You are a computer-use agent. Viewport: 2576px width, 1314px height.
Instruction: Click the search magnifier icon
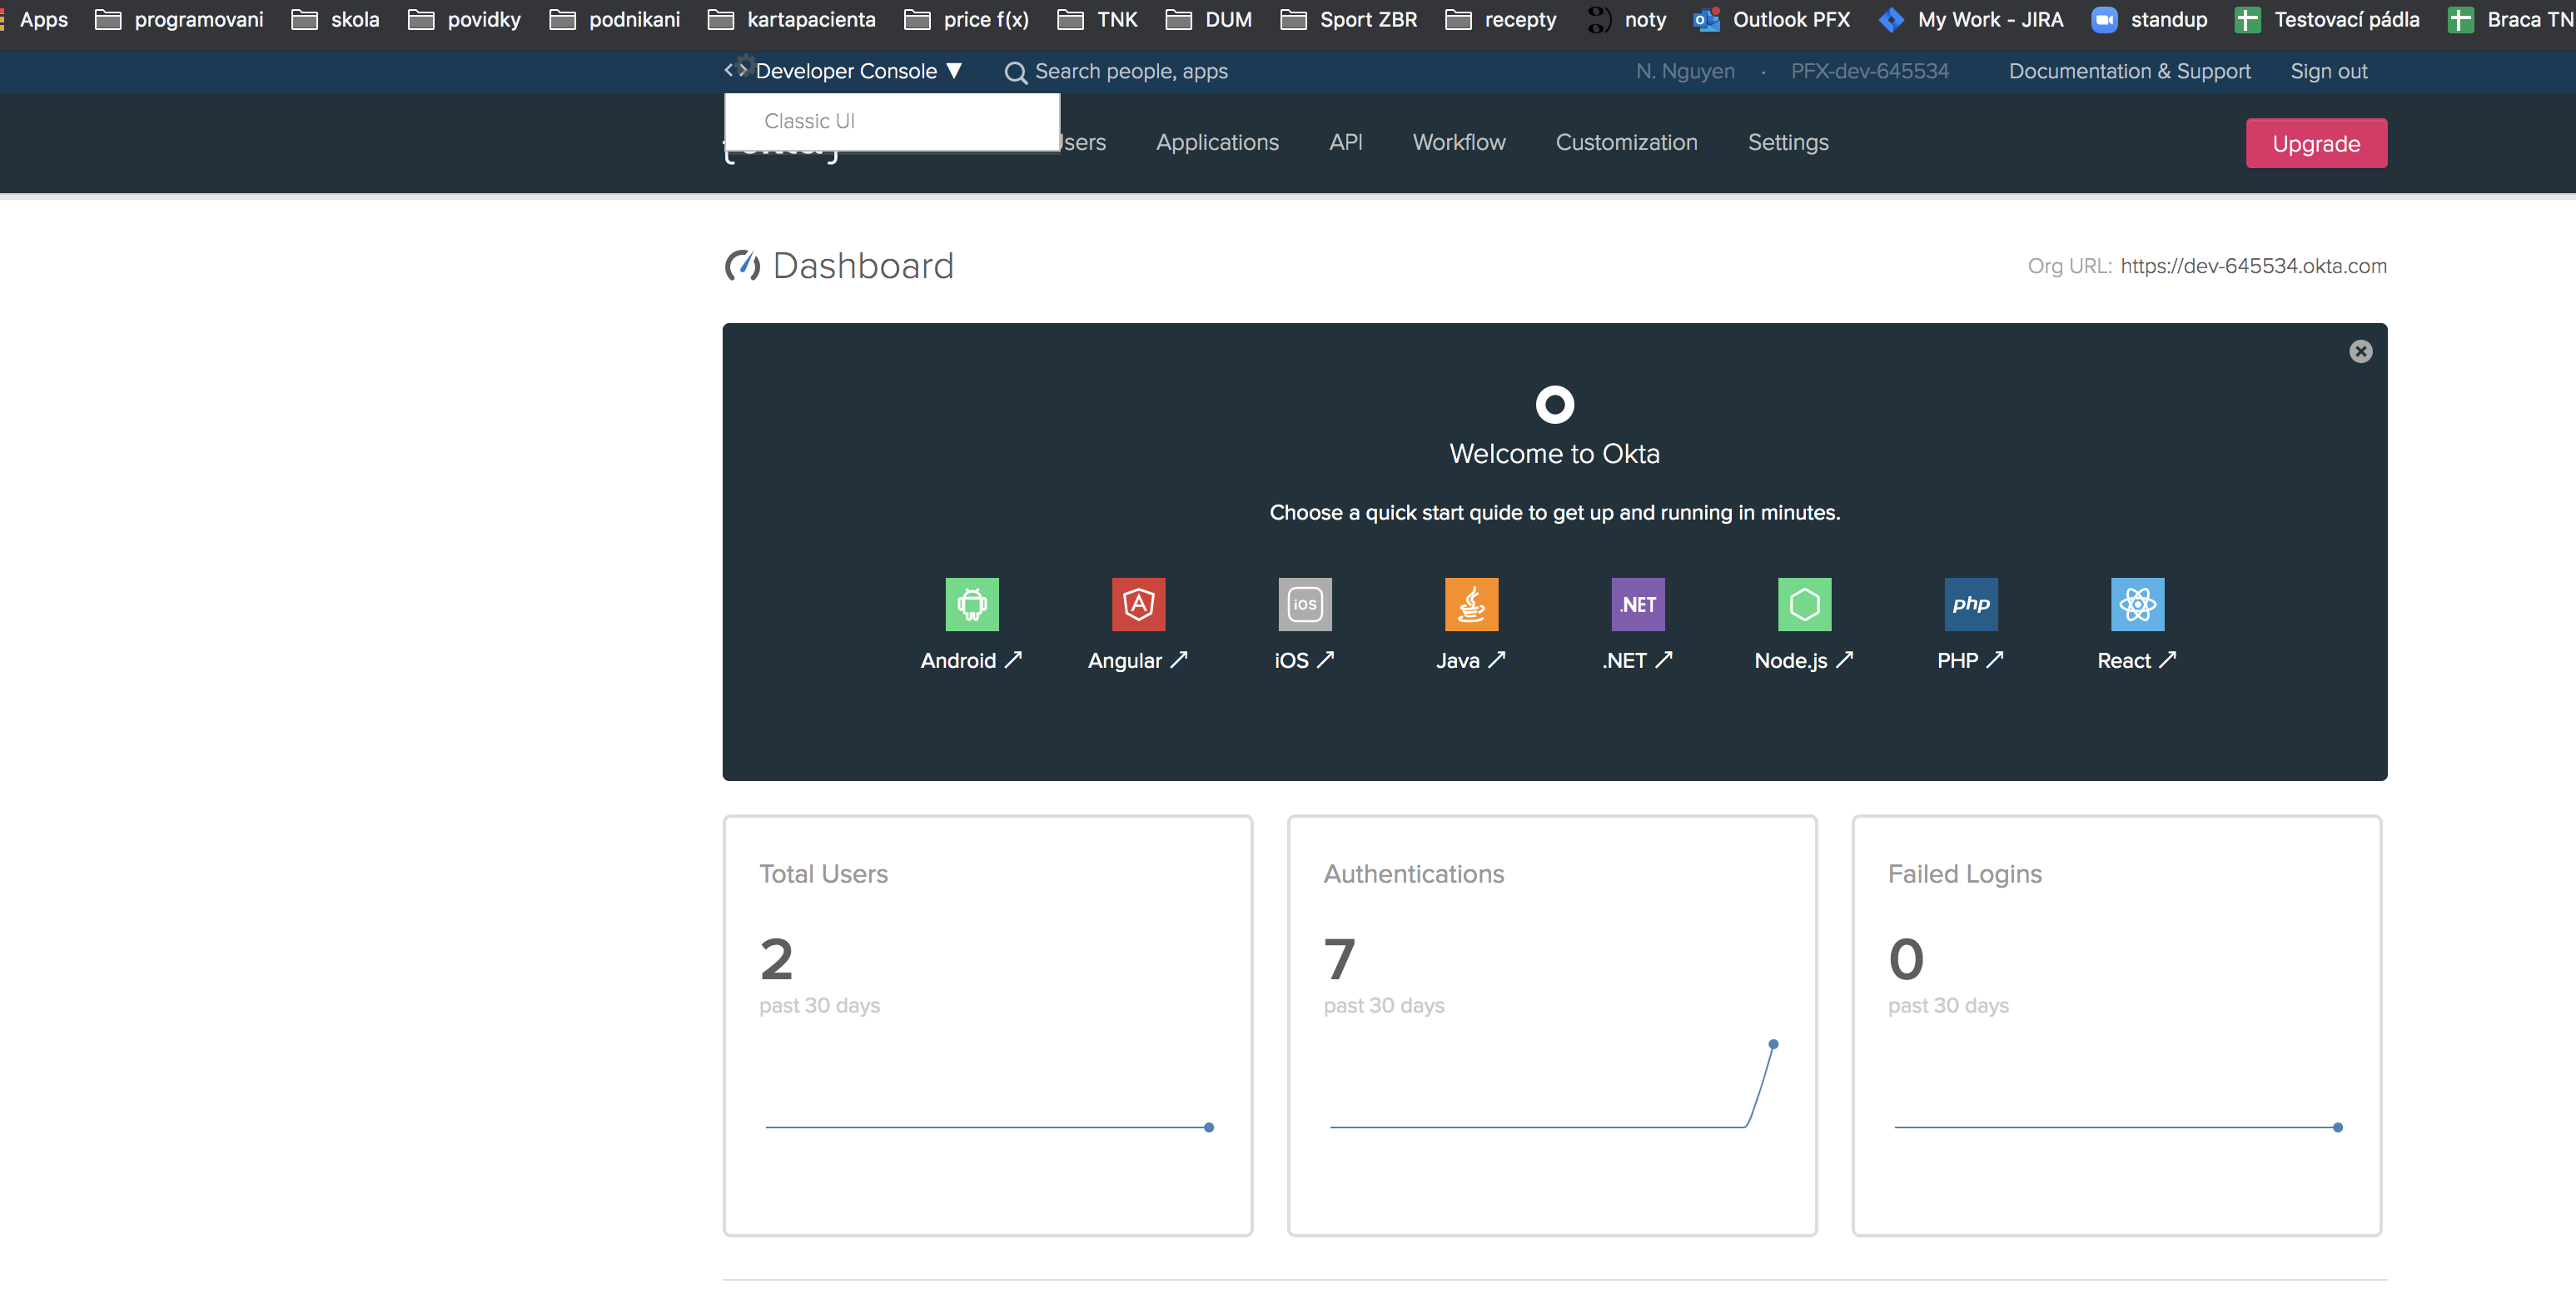pyautogui.click(x=1015, y=72)
